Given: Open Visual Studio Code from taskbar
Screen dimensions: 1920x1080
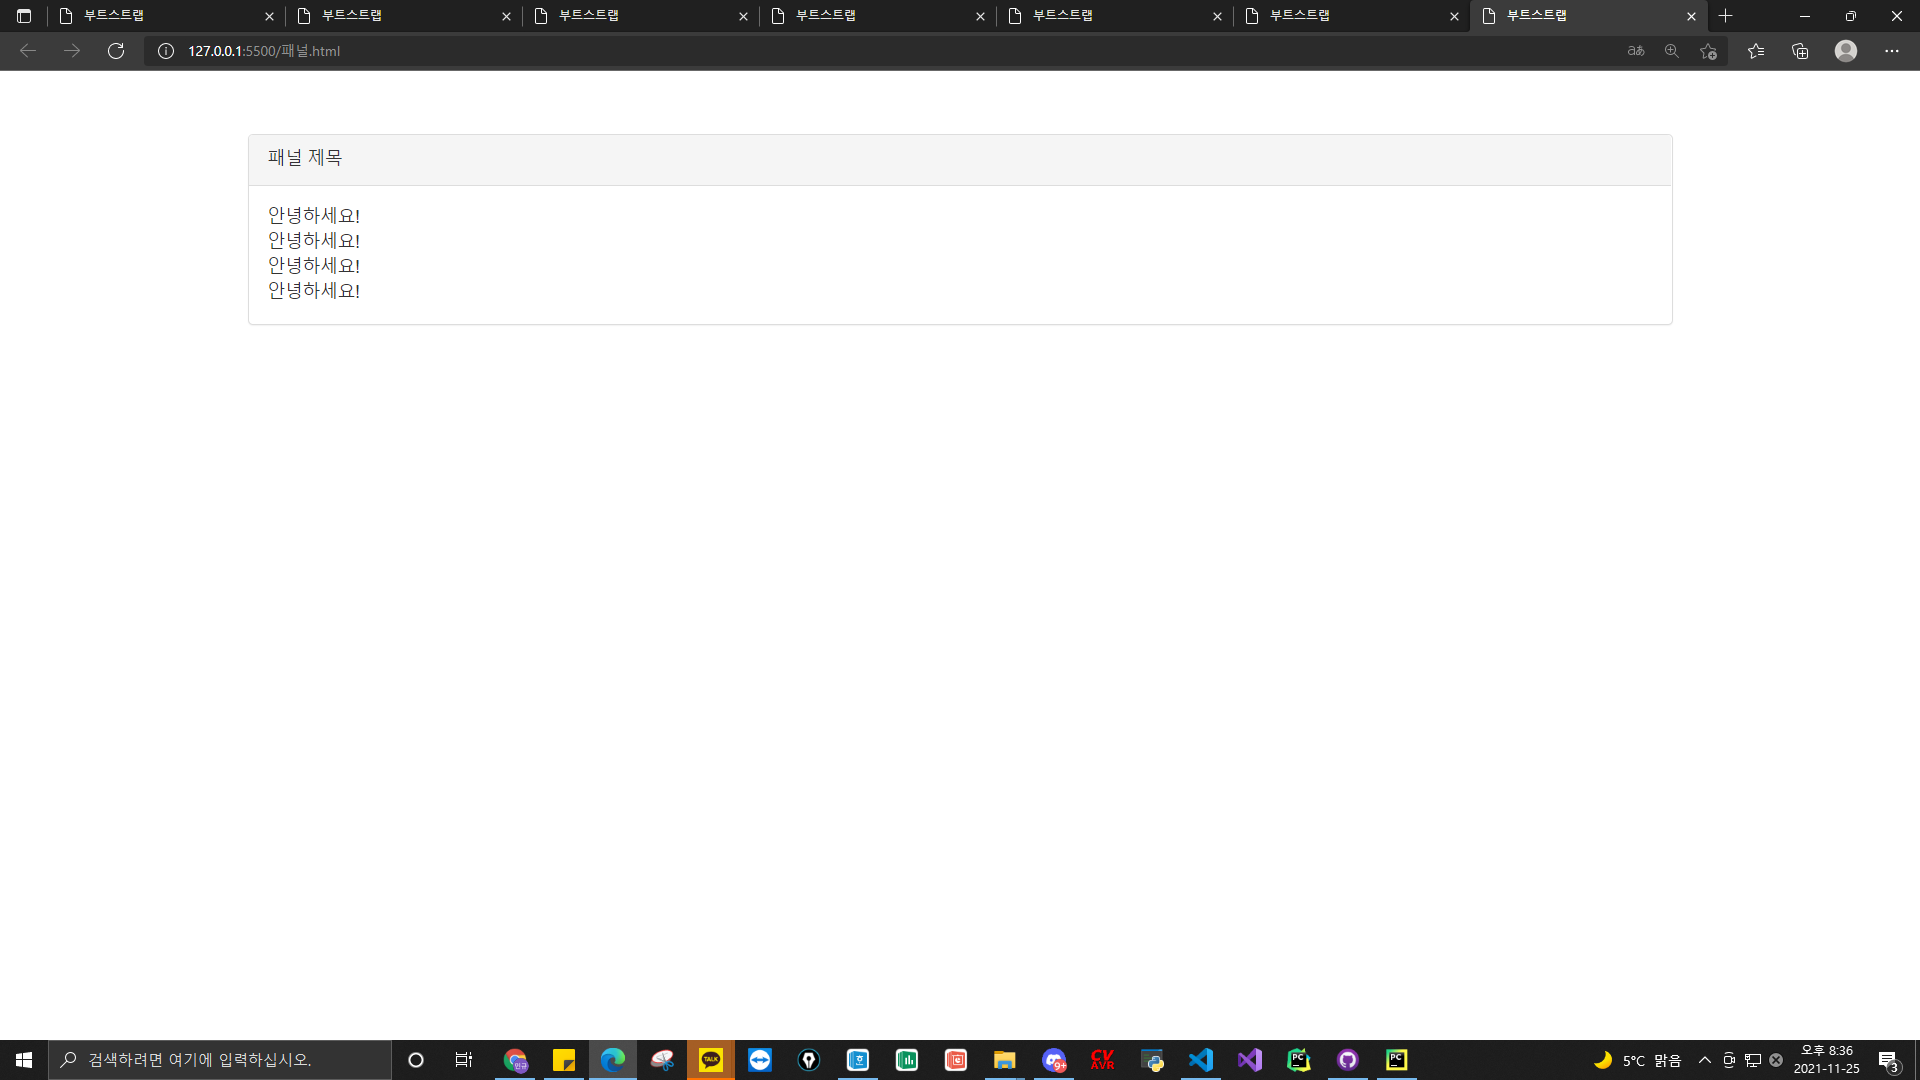Looking at the screenshot, I should click(x=1201, y=1060).
